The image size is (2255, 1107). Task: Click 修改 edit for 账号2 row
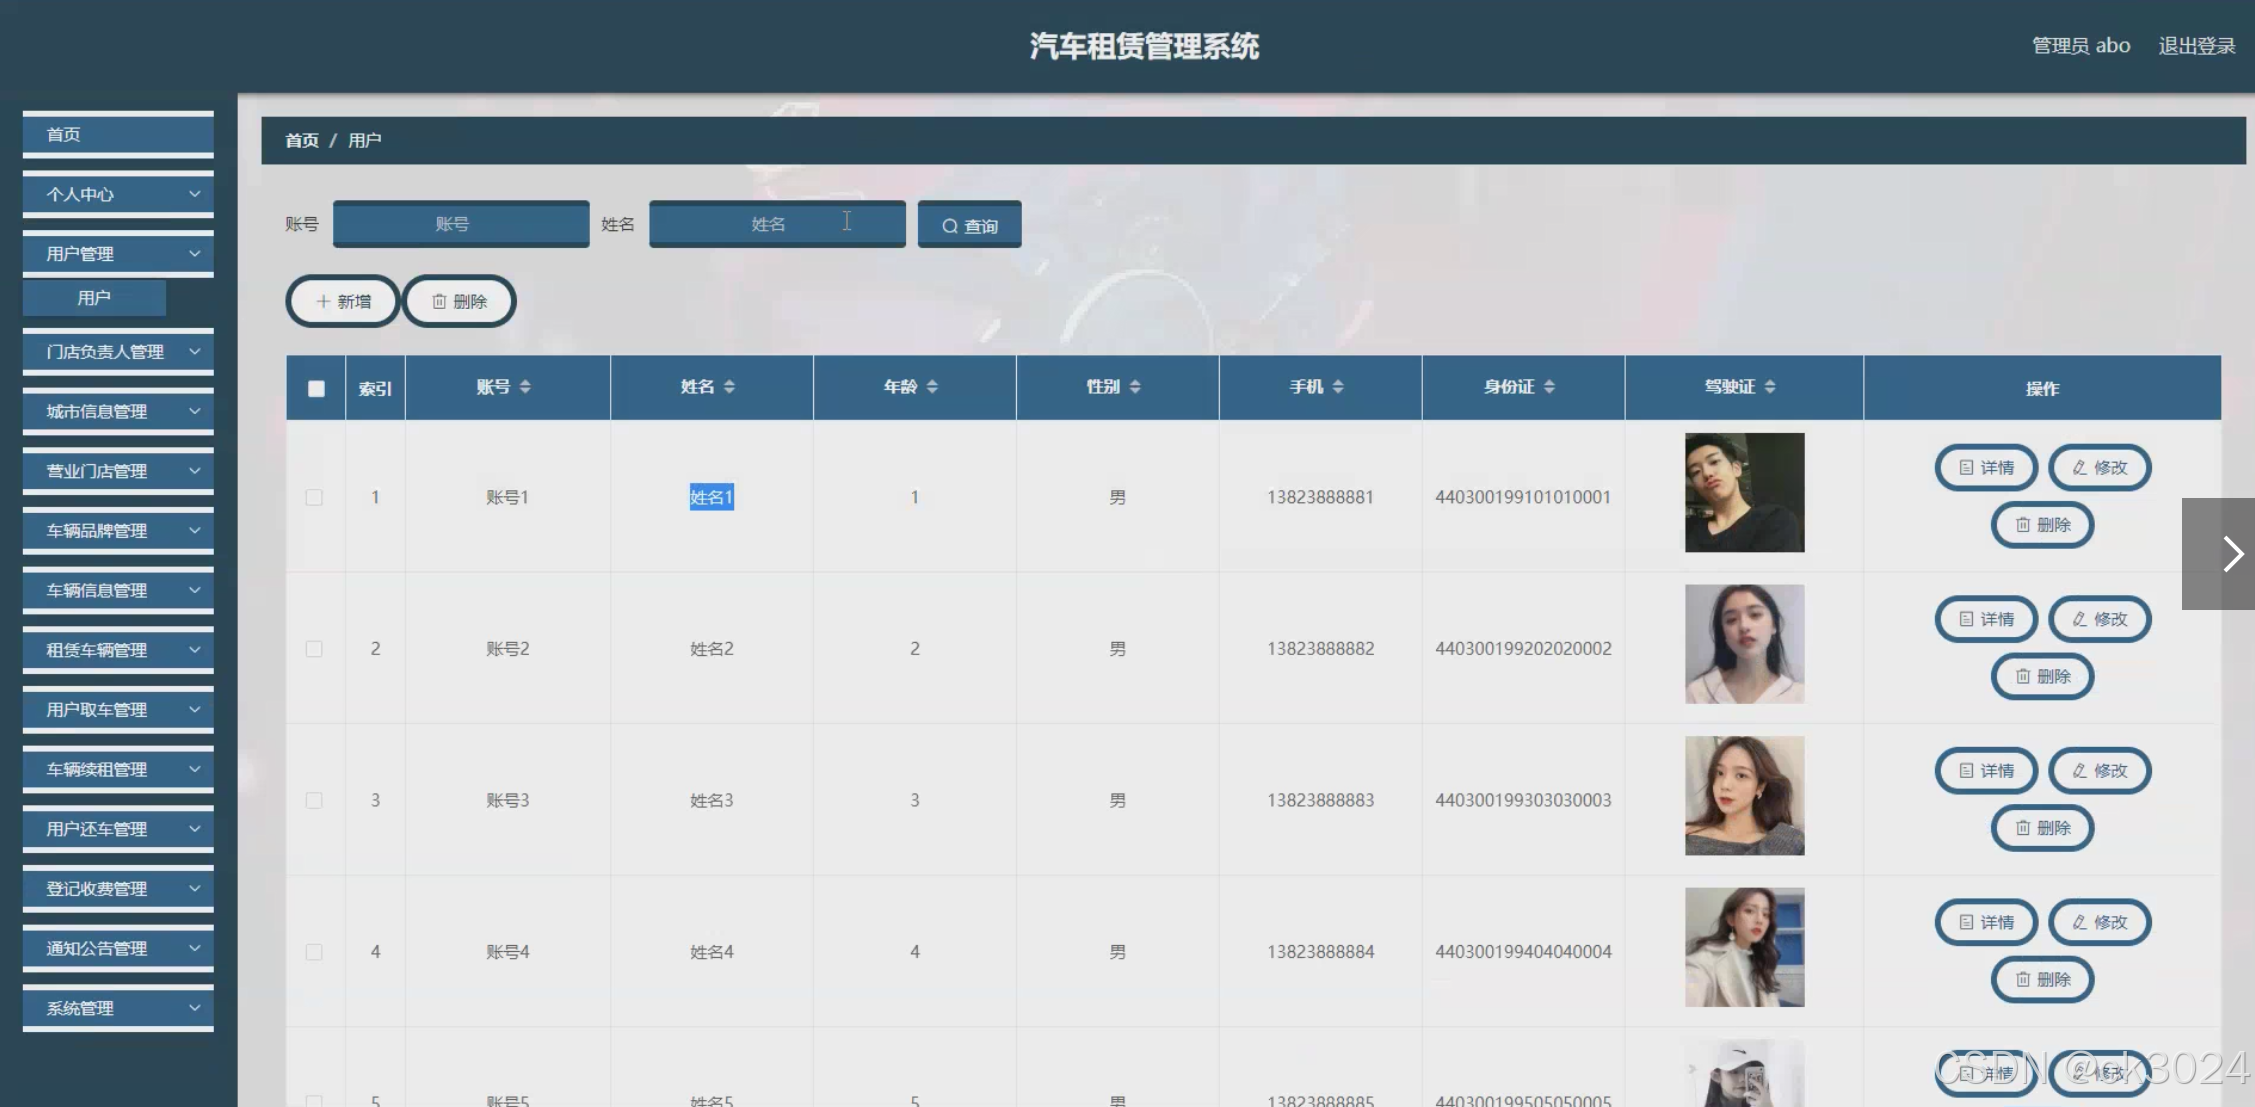(2099, 619)
